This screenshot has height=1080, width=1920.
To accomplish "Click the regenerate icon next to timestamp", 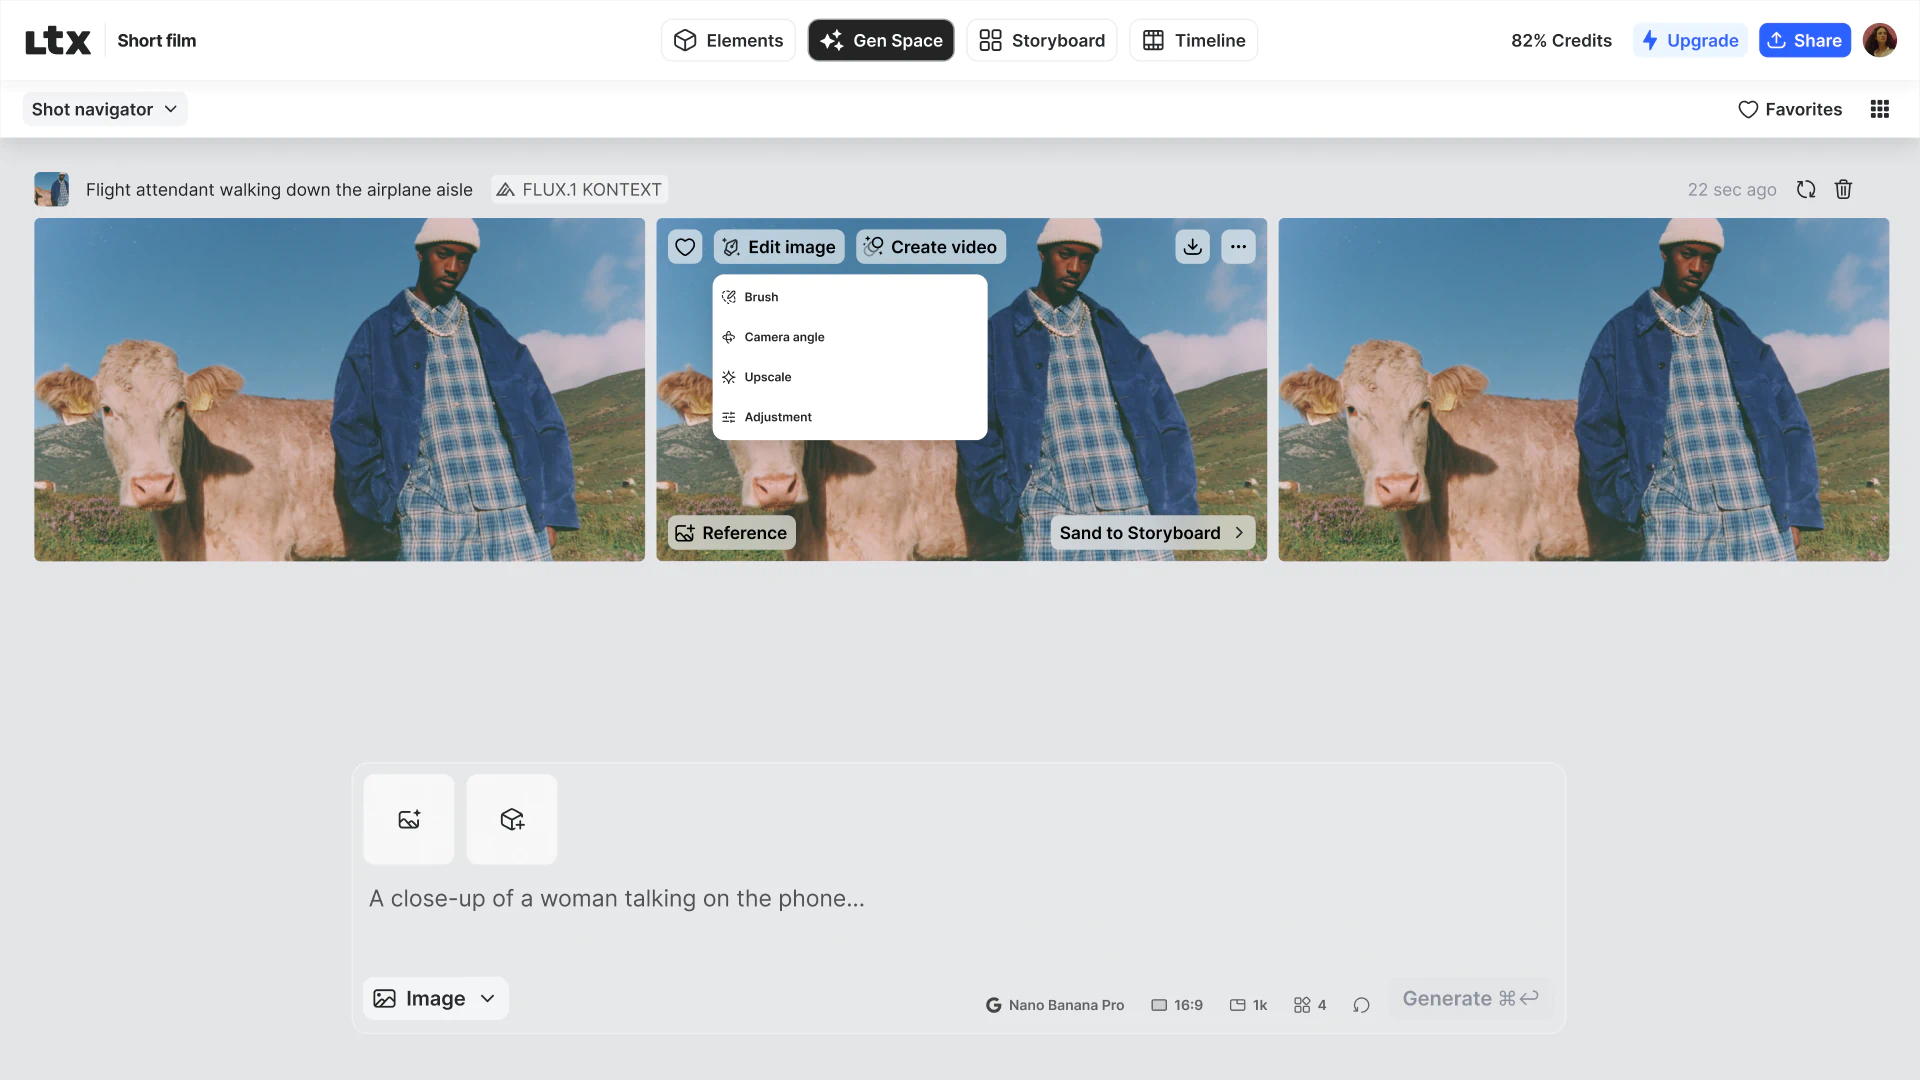I will click(x=1806, y=189).
